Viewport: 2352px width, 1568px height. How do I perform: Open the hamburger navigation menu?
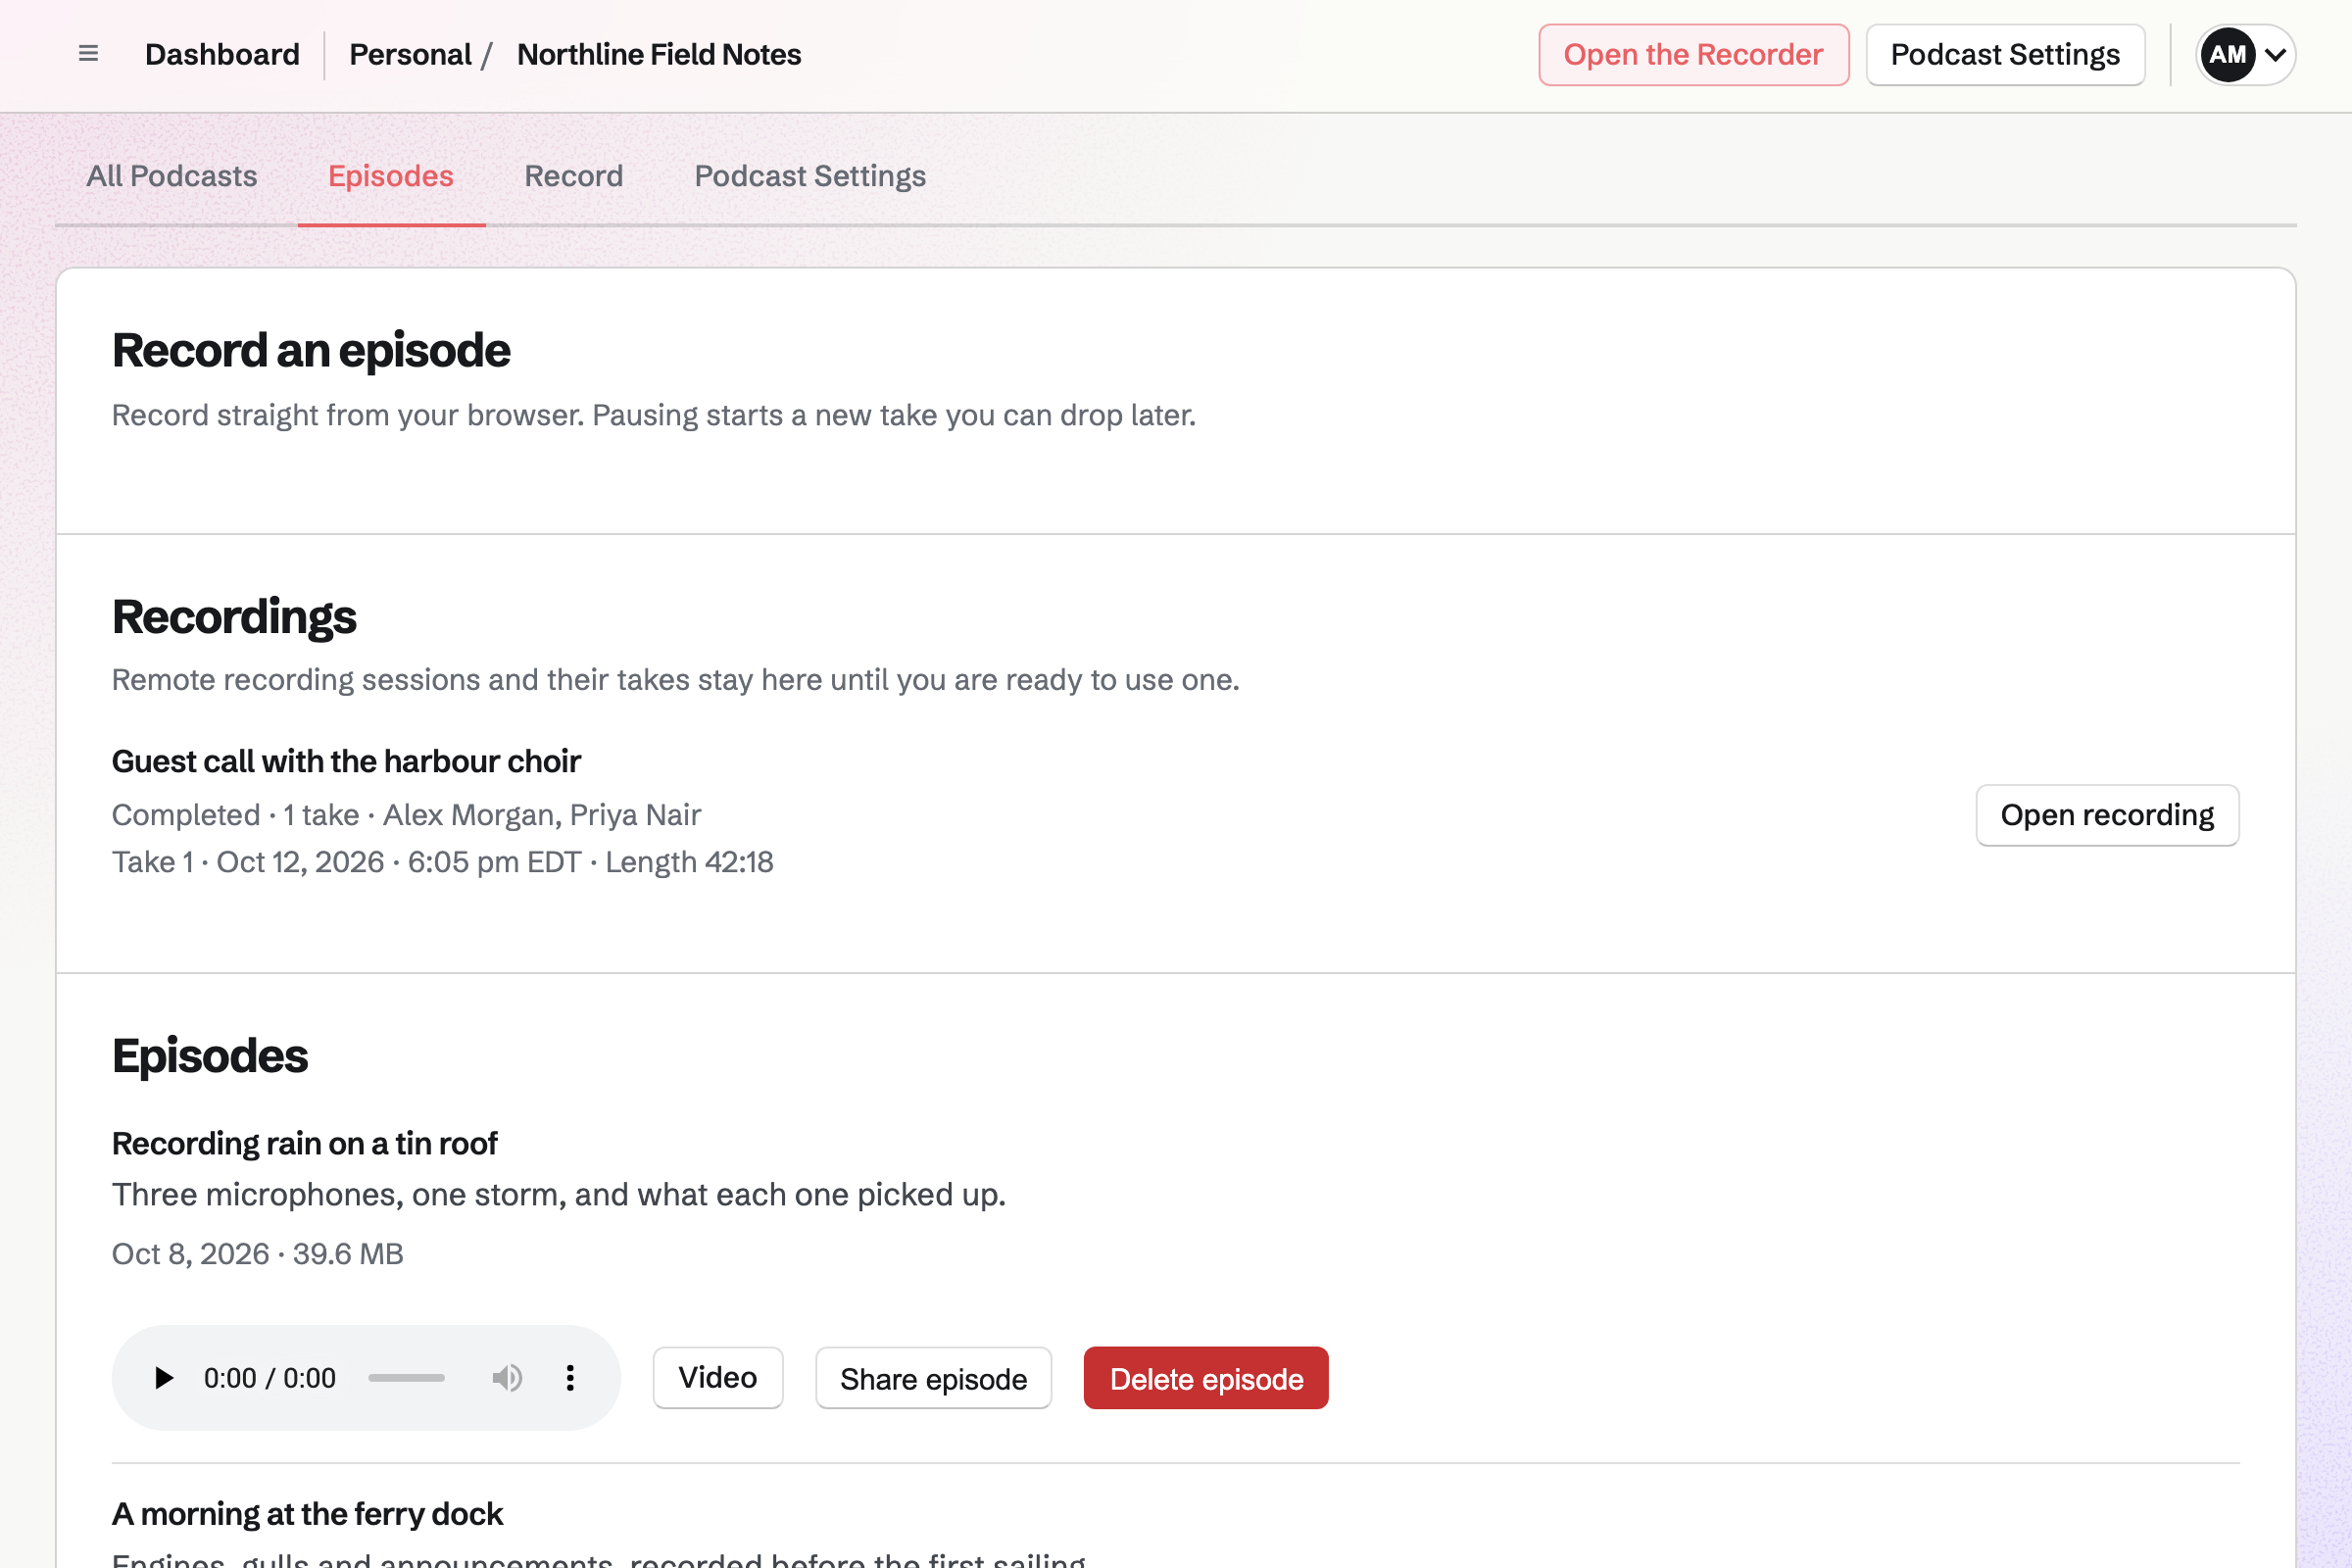point(88,54)
